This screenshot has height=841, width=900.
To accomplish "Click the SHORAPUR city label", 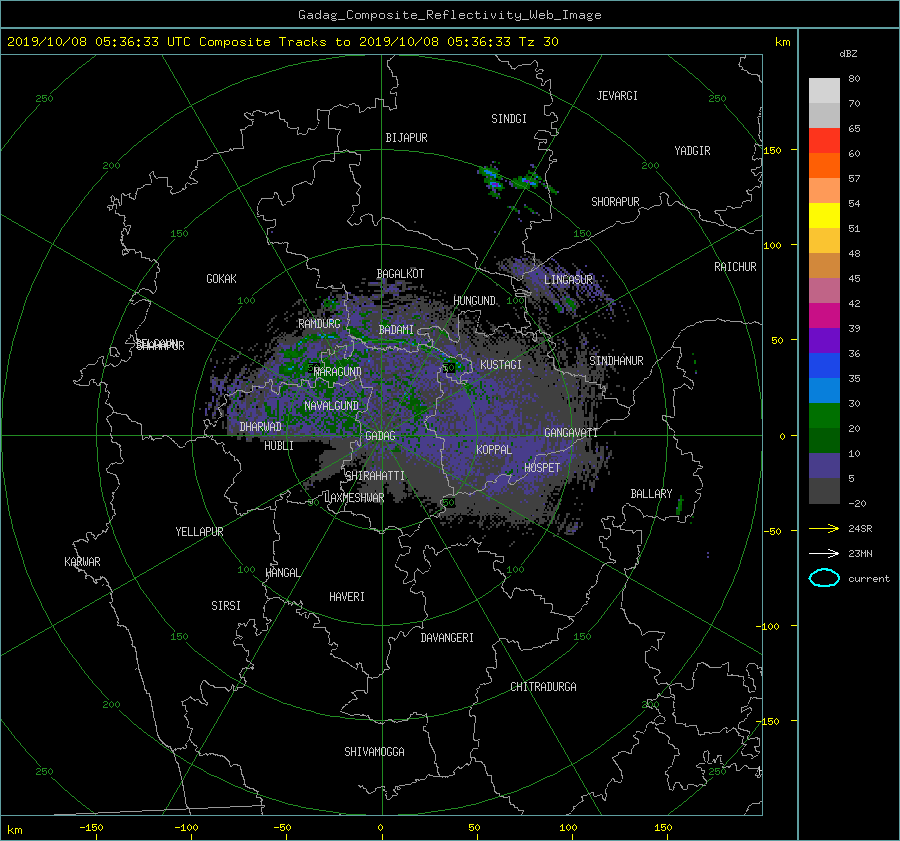I will pyautogui.click(x=615, y=202).
